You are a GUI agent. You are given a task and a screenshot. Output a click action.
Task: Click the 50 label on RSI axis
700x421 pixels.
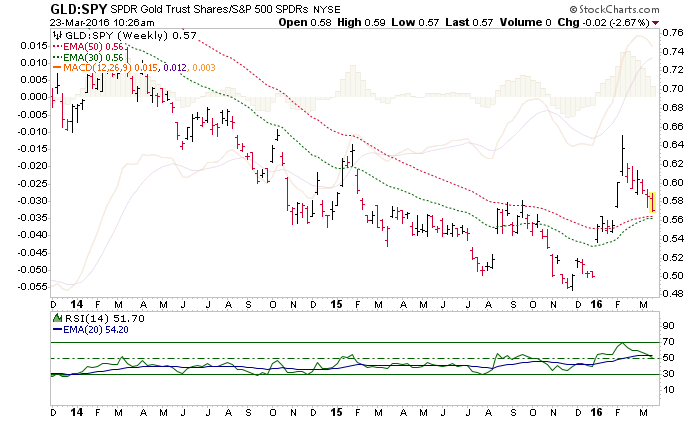point(668,358)
